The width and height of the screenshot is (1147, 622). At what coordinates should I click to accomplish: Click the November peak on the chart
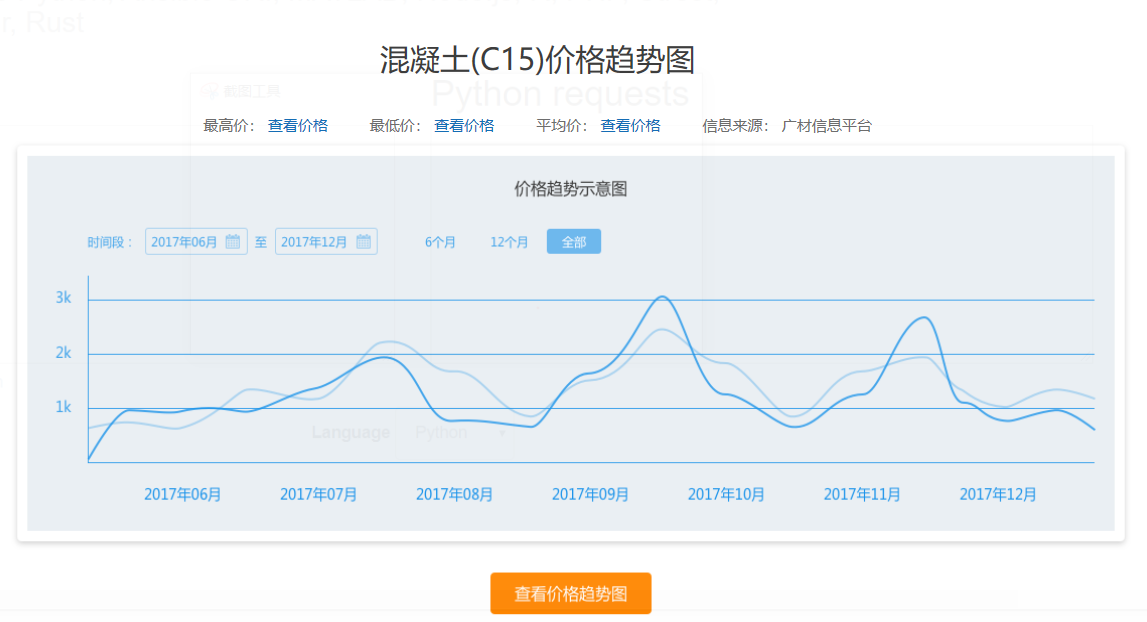pos(921,318)
